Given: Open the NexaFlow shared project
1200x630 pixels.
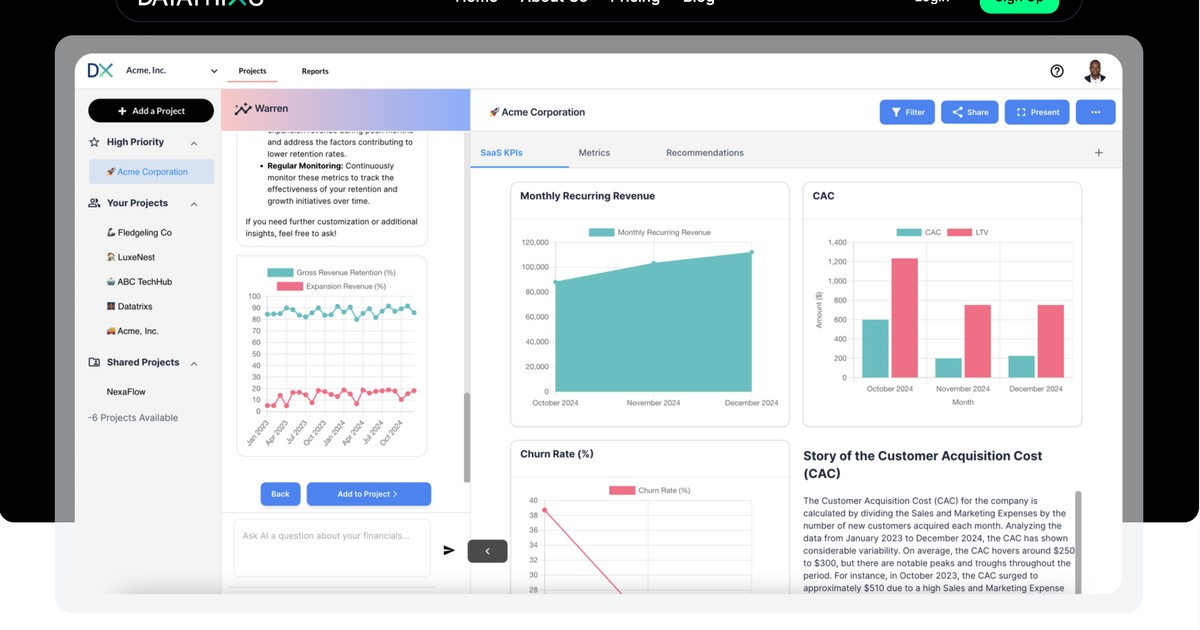Looking at the screenshot, I should coord(126,392).
